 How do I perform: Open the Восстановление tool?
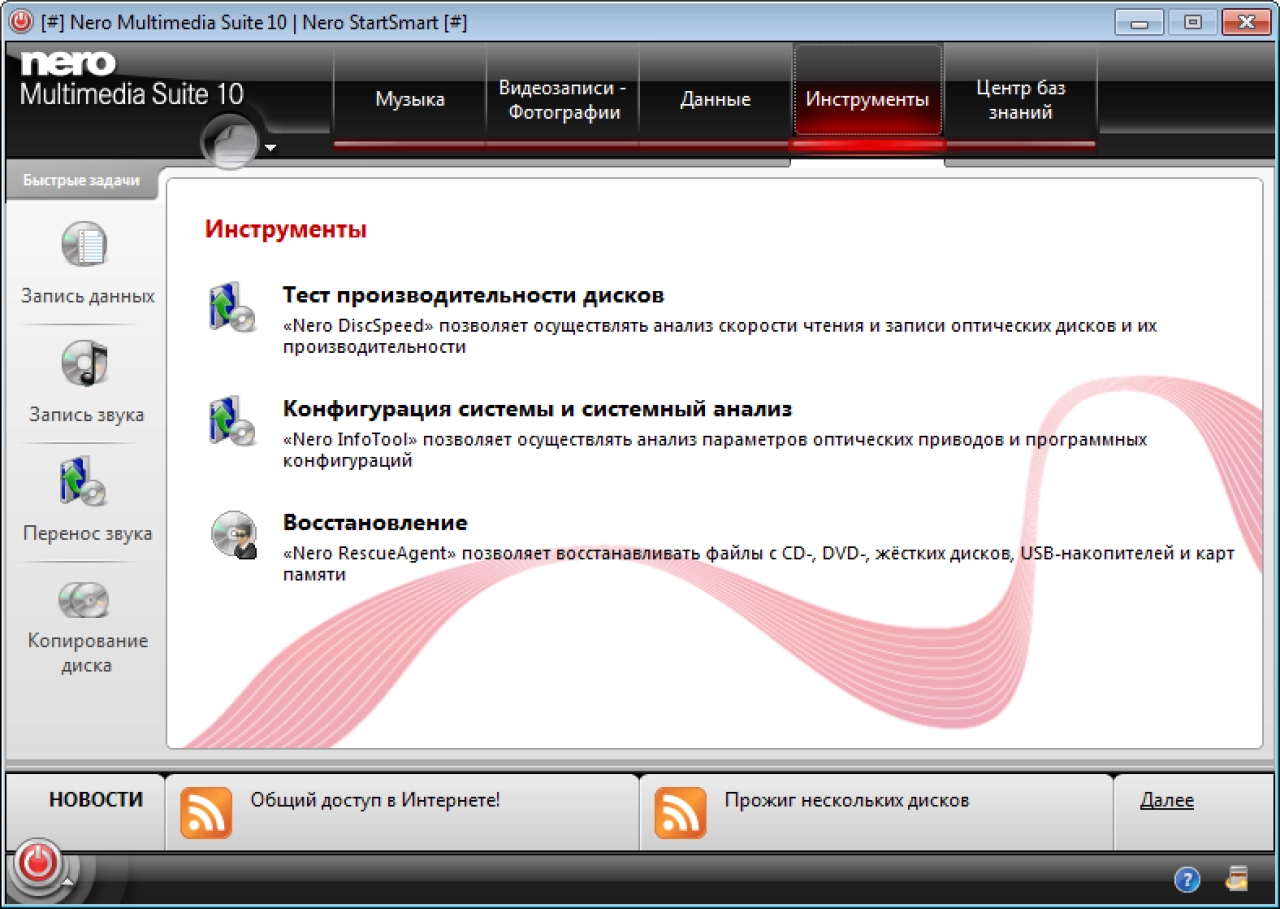pos(375,523)
